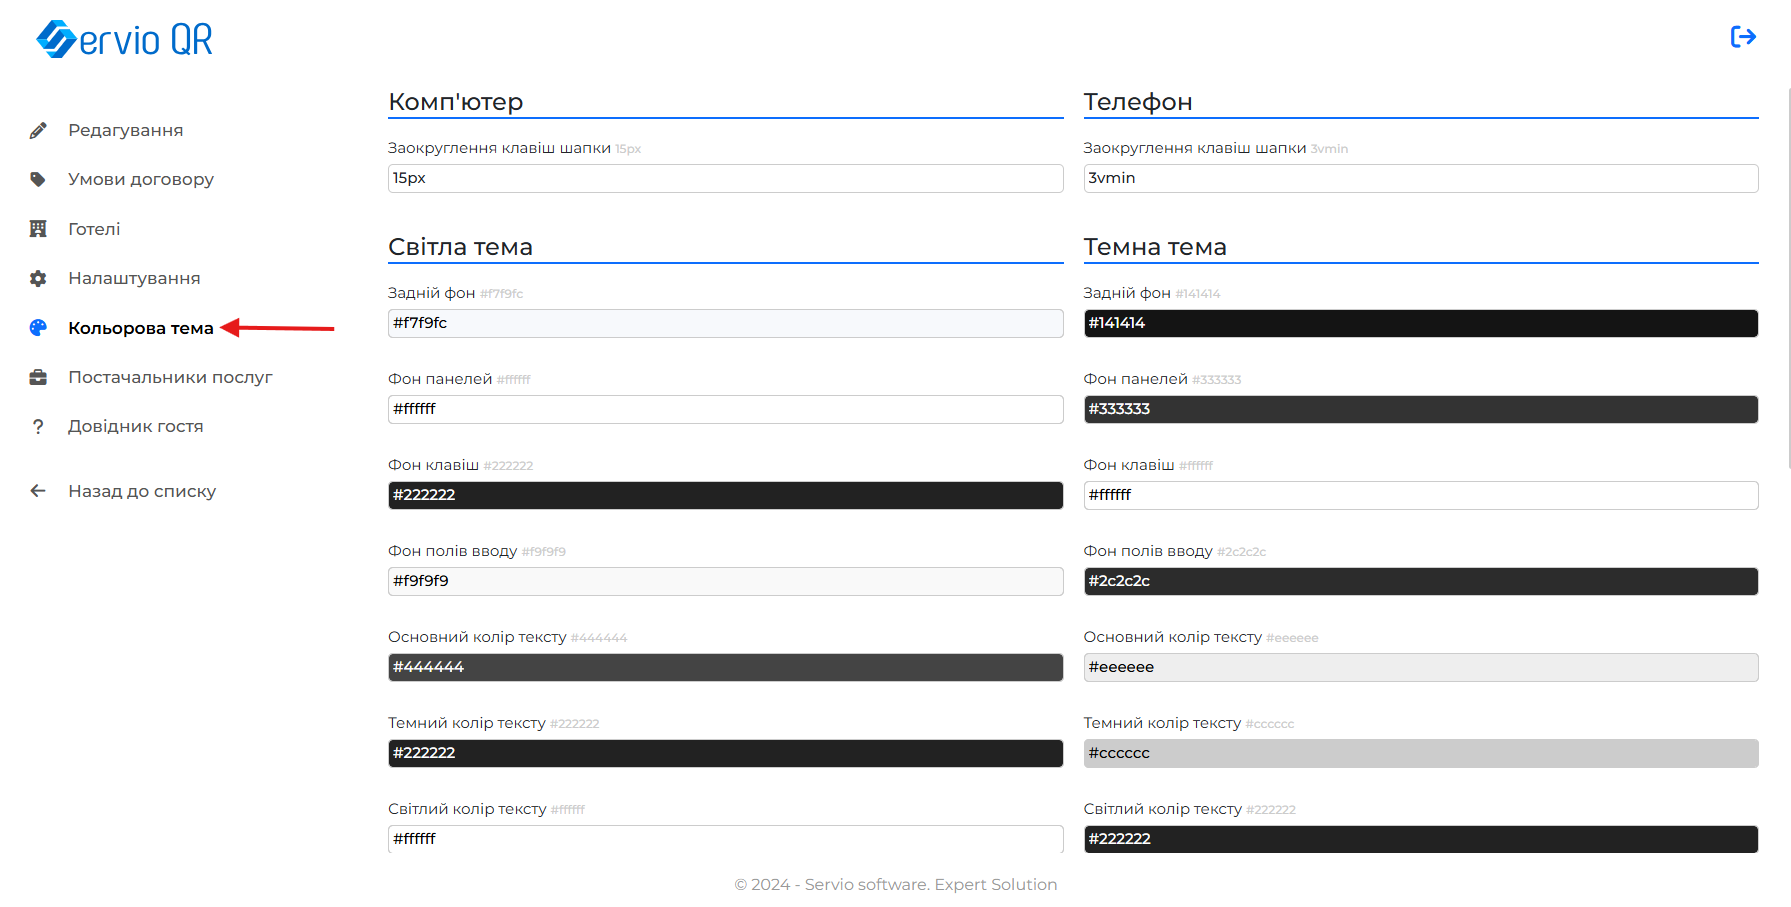Click the back arrow icon beside Назад до списку
The image size is (1791, 907).
[x=38, y=491]
